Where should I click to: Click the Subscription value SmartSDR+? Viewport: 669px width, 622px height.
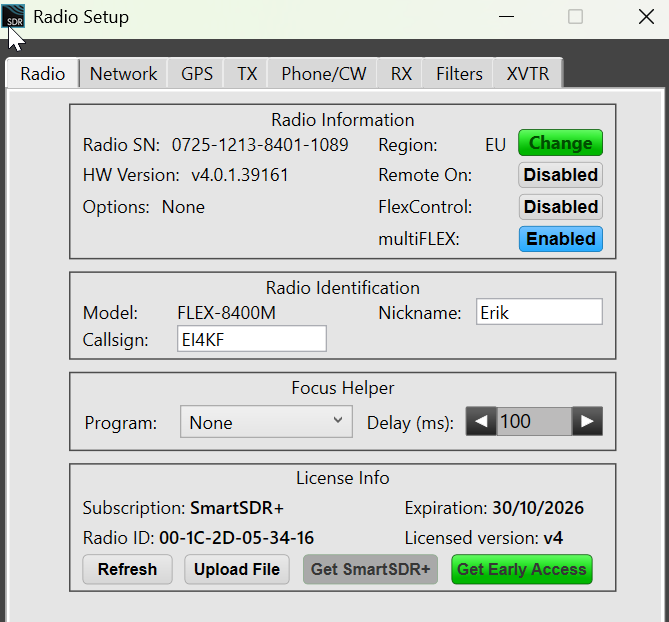[237, 508]
